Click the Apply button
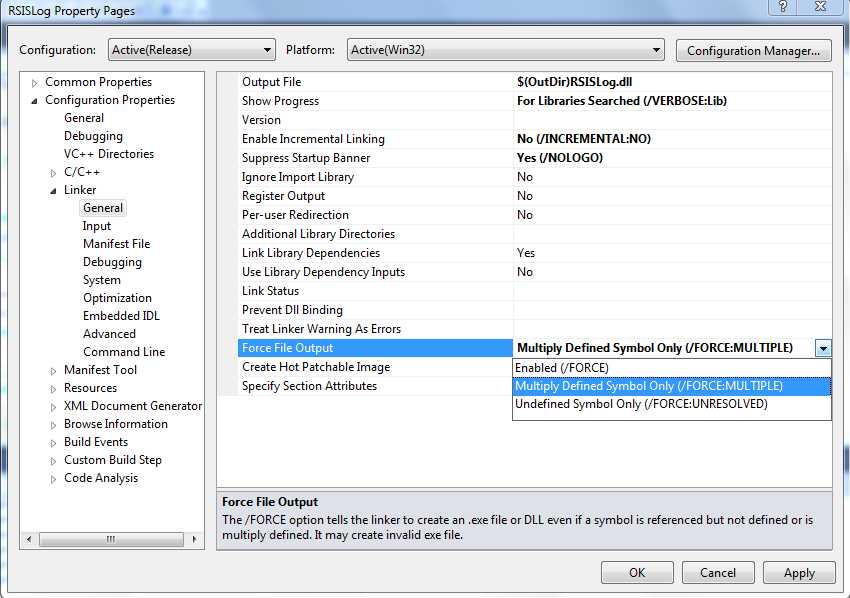Screen dimensions: 850x598 799,573
